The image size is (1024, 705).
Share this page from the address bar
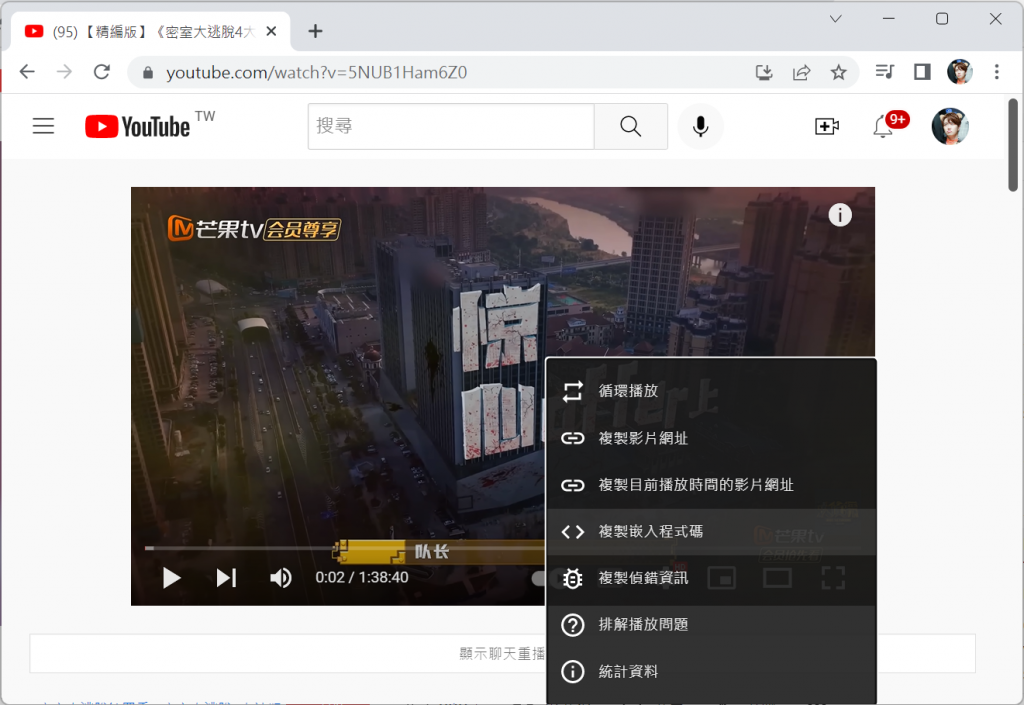click(801, 72)
